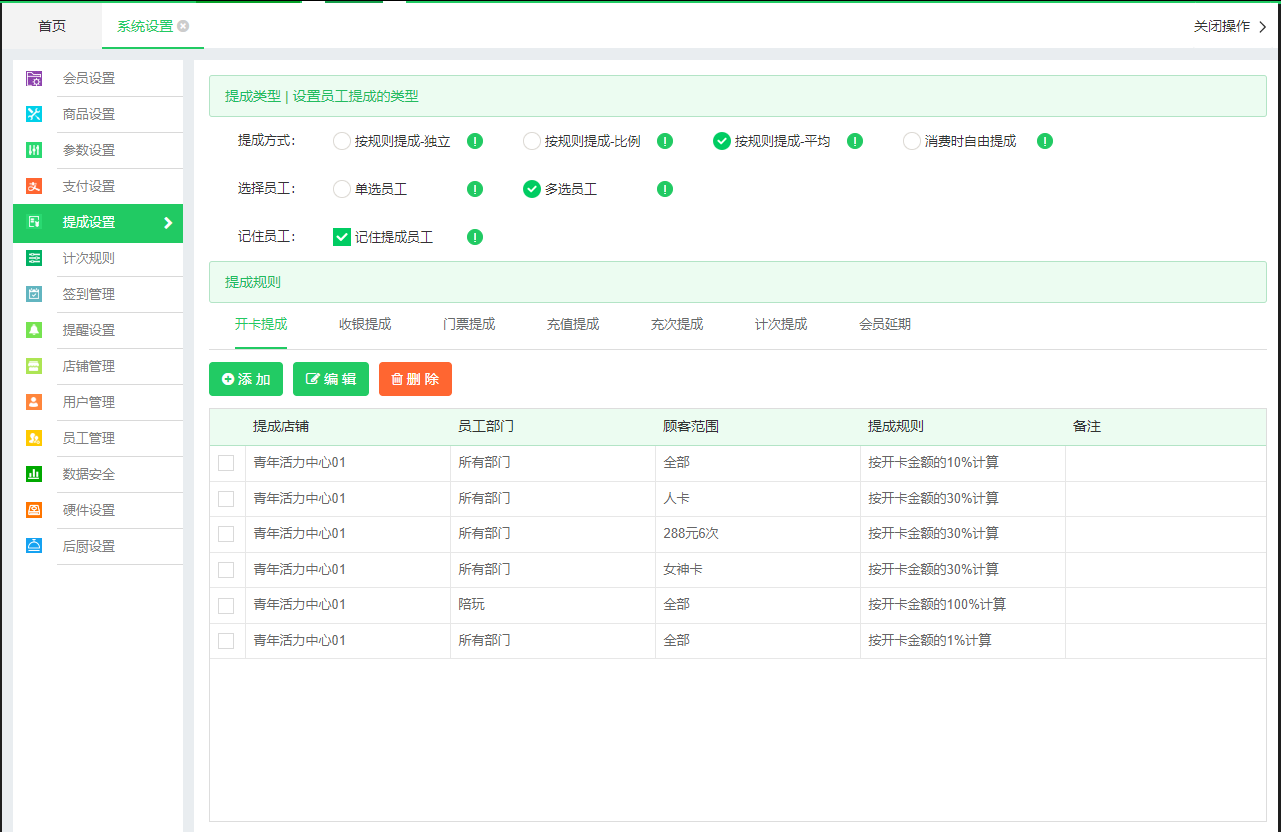Viewport: 1281px width, 832px height.
Task: Click the 提成规则 column header
Action: [896, 426]
